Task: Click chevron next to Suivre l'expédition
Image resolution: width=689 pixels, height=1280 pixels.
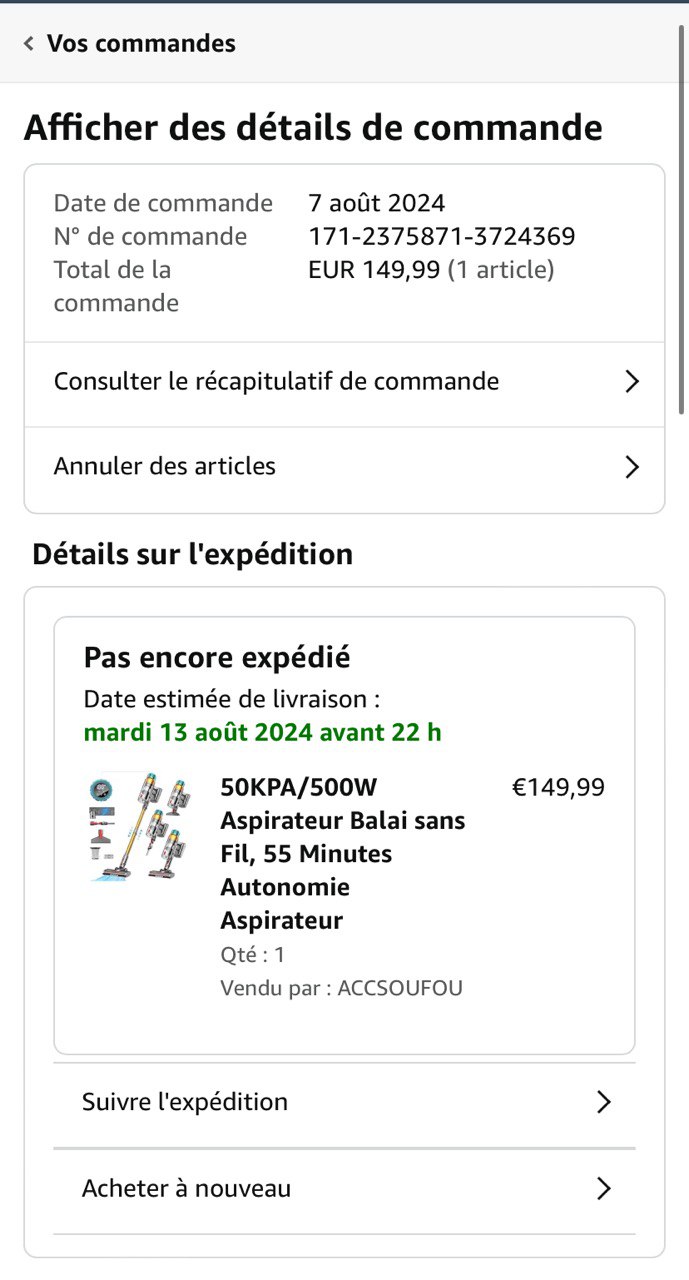Action: click(x=603, y=1102)
